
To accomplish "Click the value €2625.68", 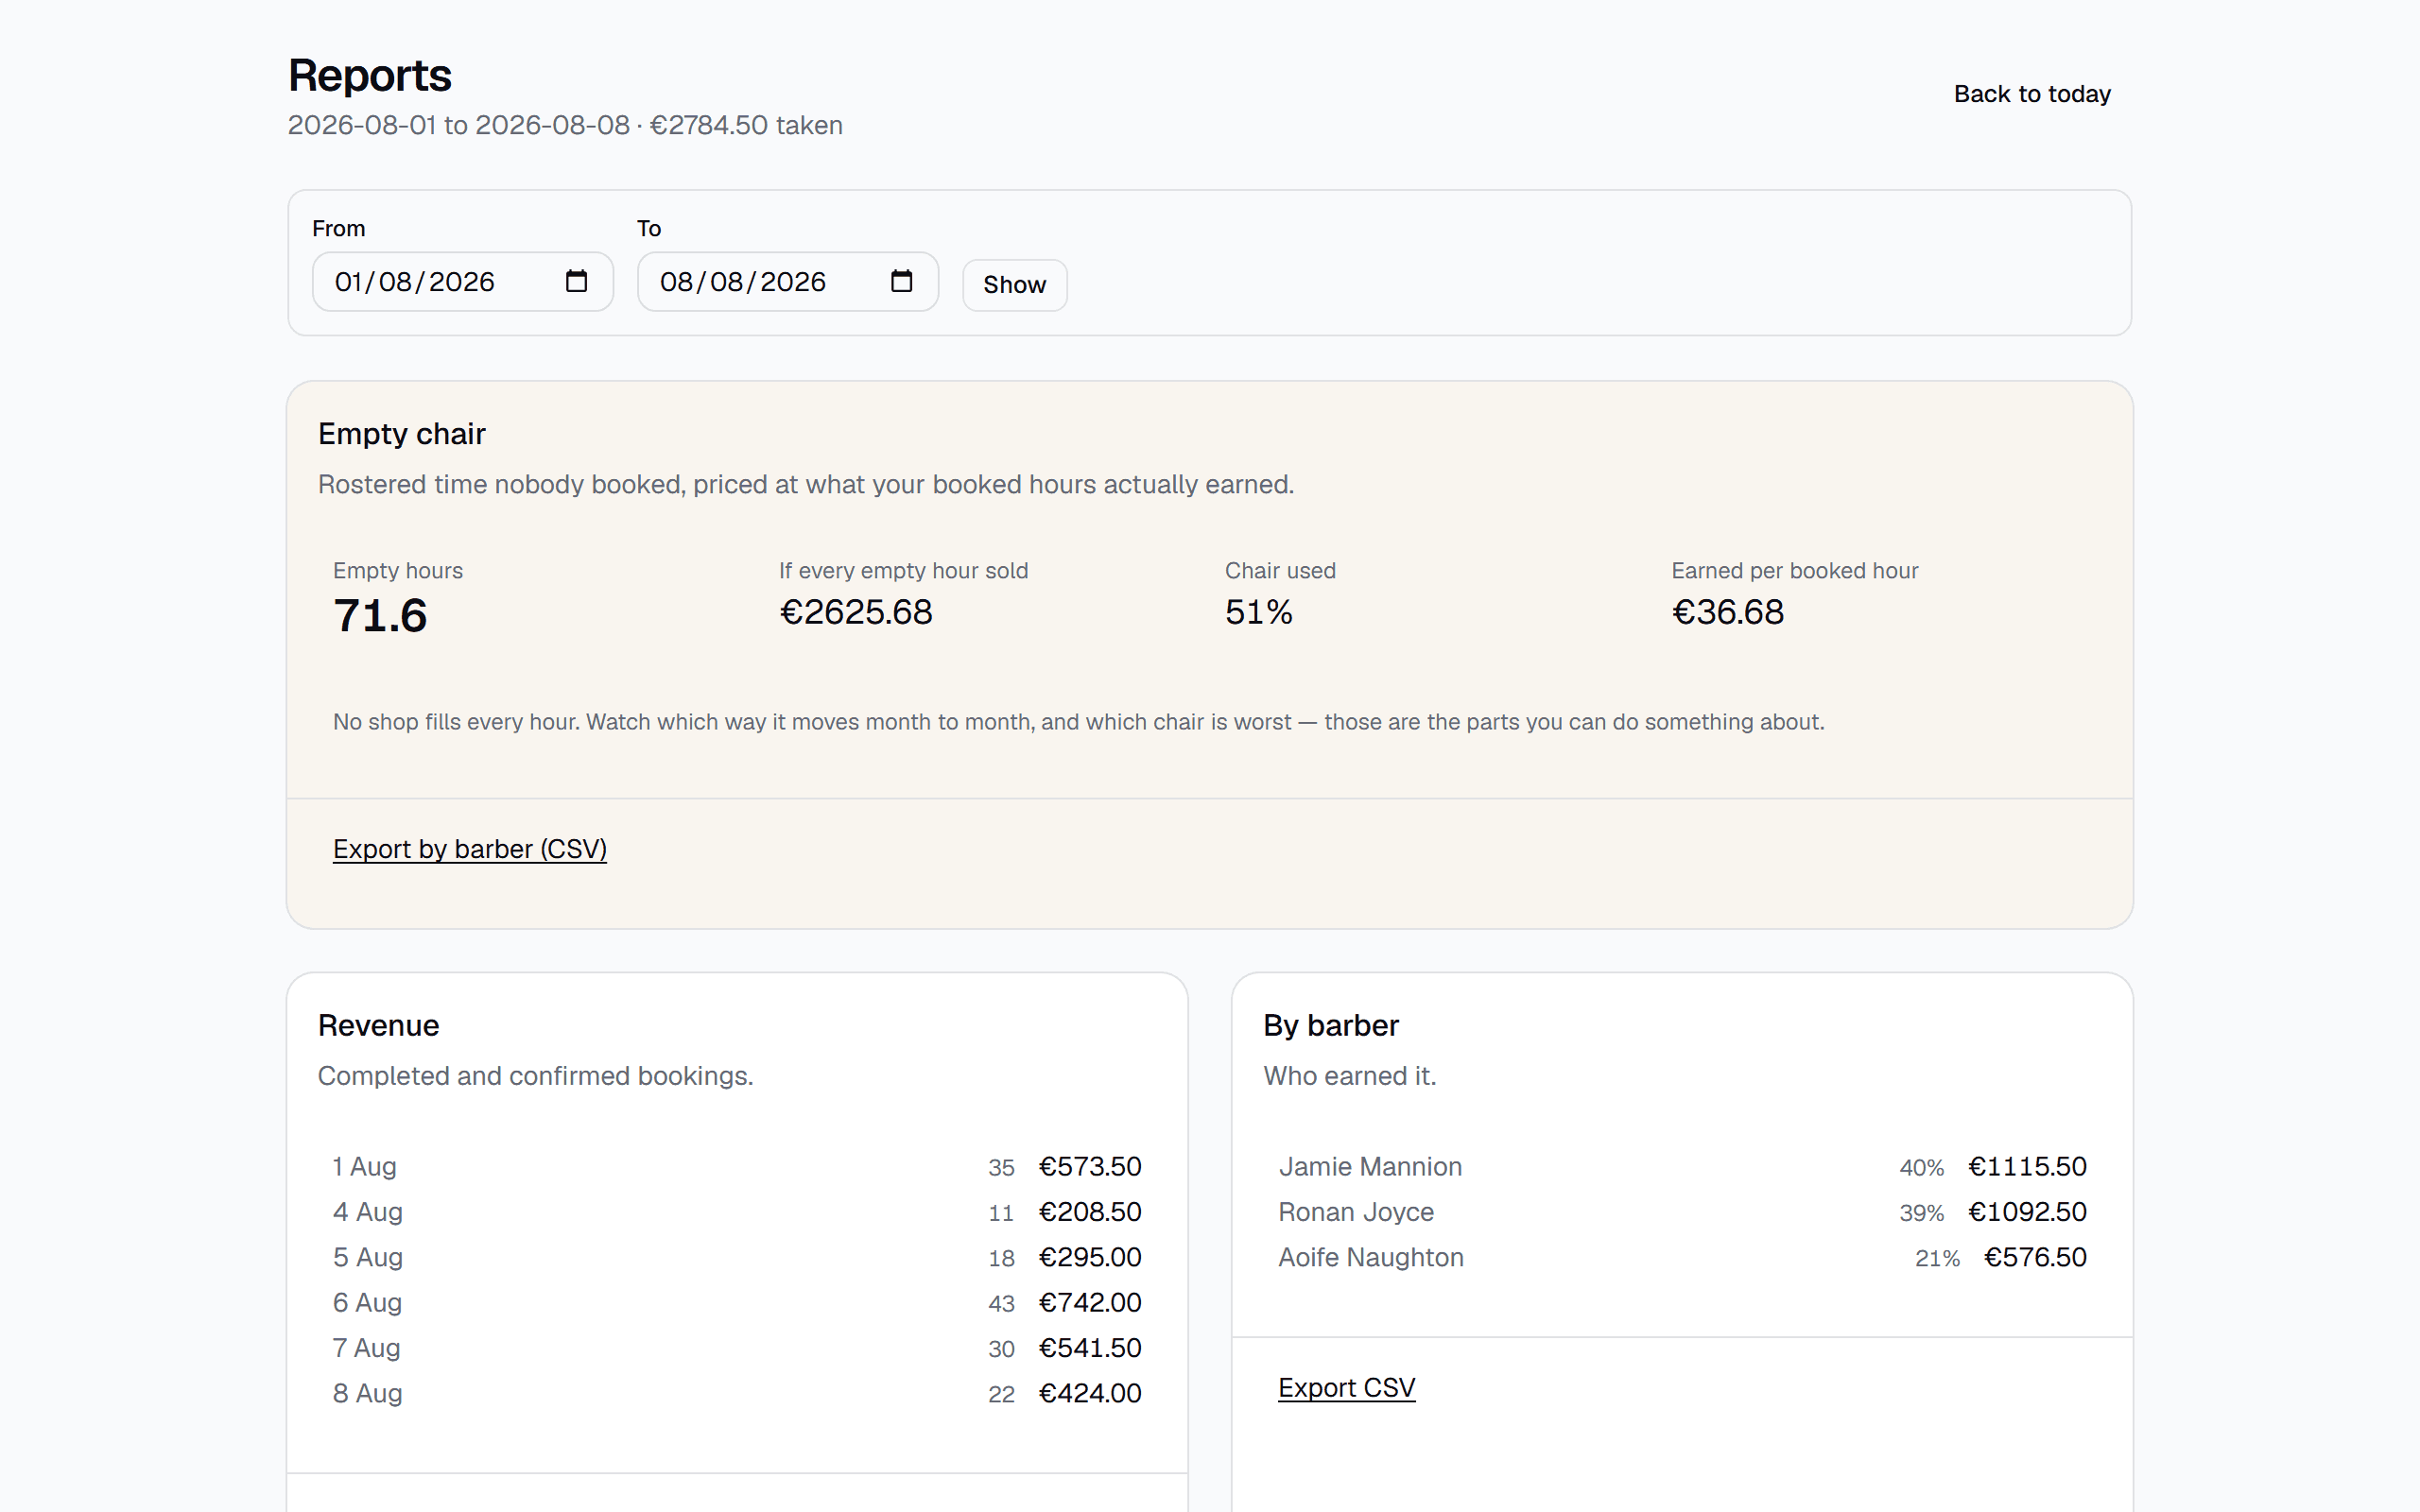I will coord(856,612).
